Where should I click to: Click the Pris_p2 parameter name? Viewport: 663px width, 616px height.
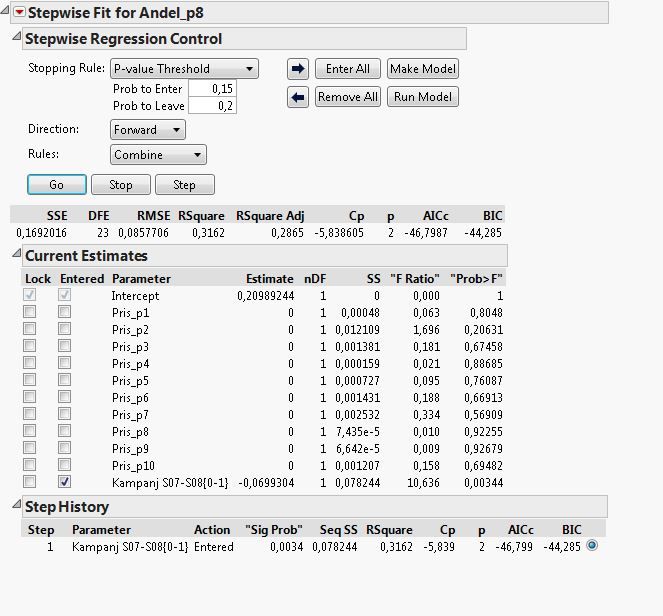130,330
